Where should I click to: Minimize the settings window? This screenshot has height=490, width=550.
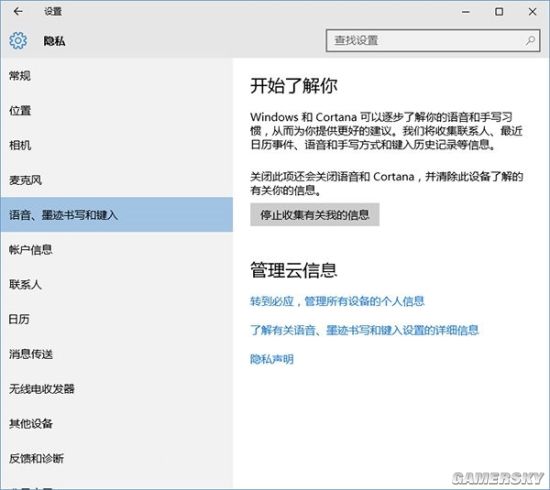[466, 12]
